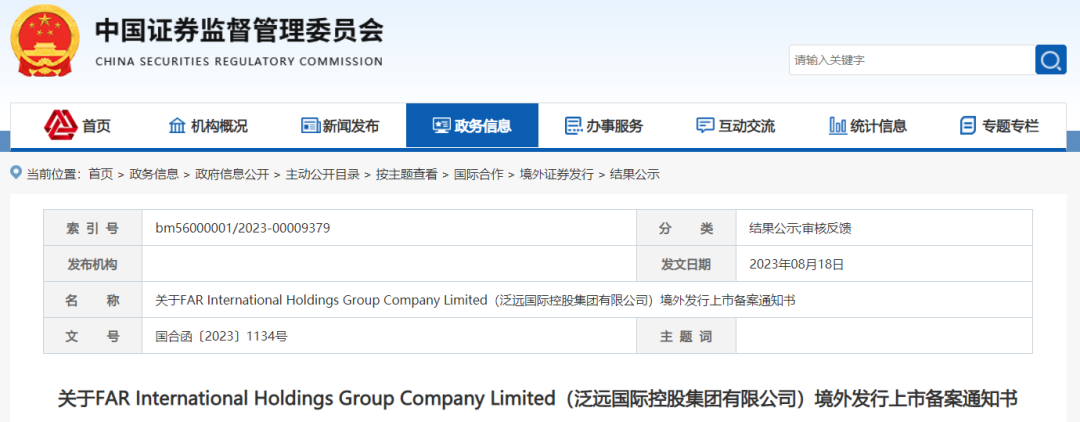
Task: Go to 政务信息 in the breadcrumb
Action: pos(154,175)
